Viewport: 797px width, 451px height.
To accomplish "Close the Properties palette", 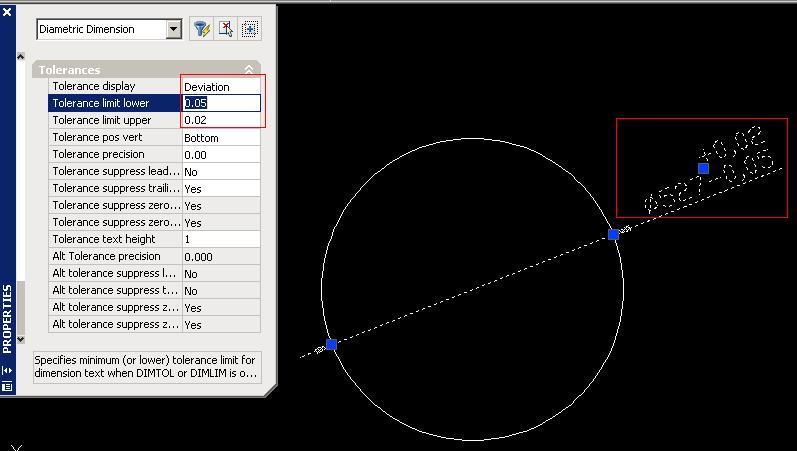I will coord(7,11).
